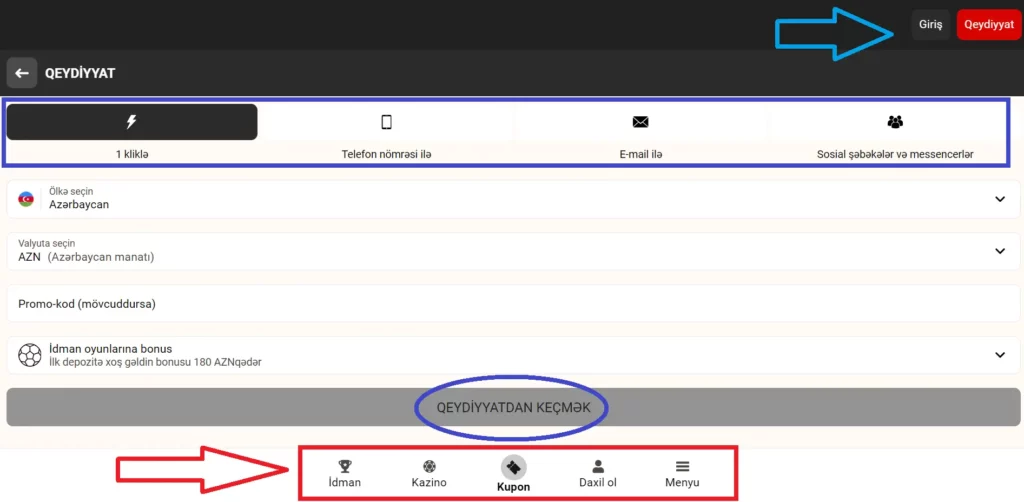
Task: Switch to Sosial şəbəkələr və messencerlər tab
Action: (895, 154)
